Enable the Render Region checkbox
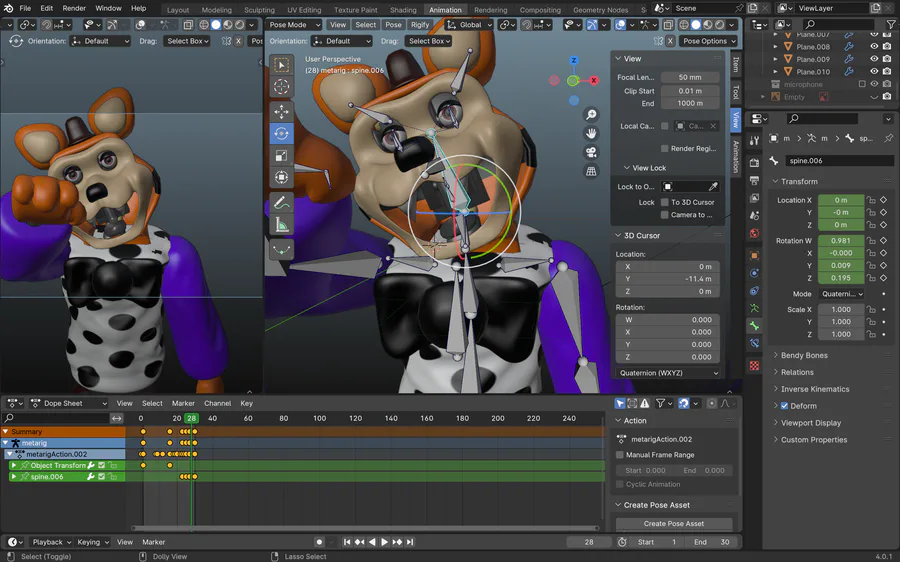Screen dimensions: 900x562 [x=665, y=148]
